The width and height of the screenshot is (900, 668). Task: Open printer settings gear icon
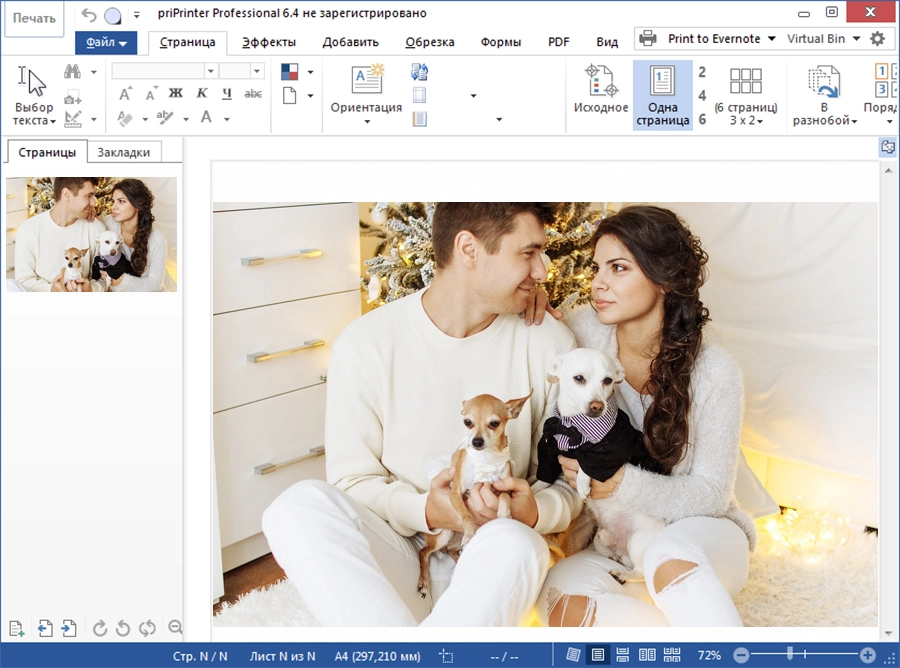point(877,38)
